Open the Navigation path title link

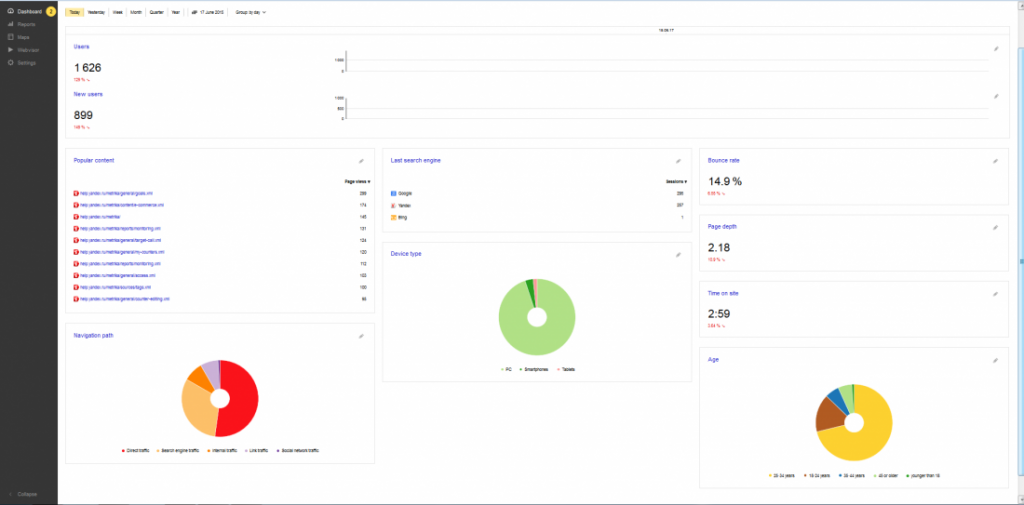[94, 335]
